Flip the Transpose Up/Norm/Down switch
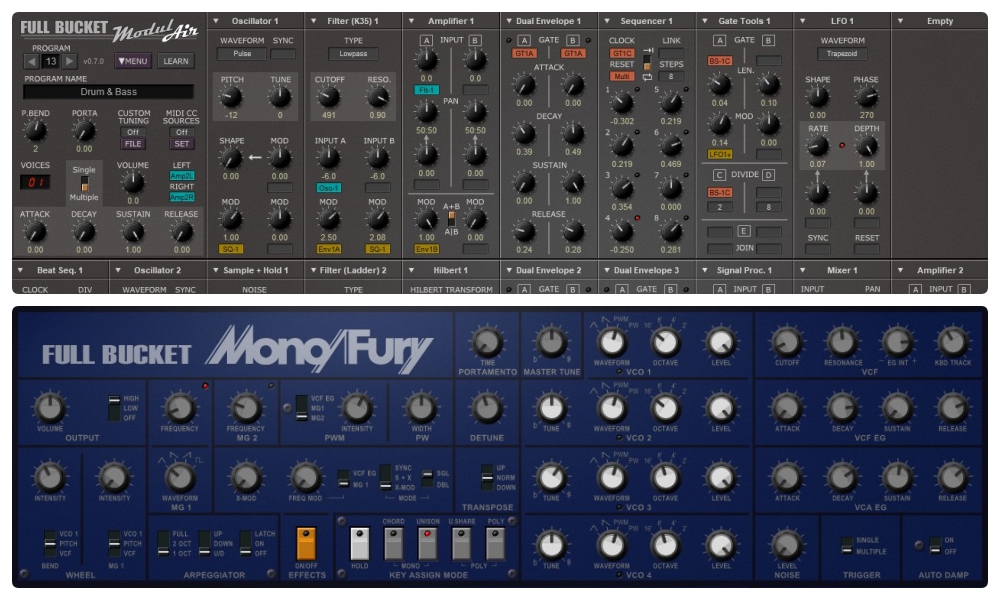1000x600 pixels. (x=487, y=478)
